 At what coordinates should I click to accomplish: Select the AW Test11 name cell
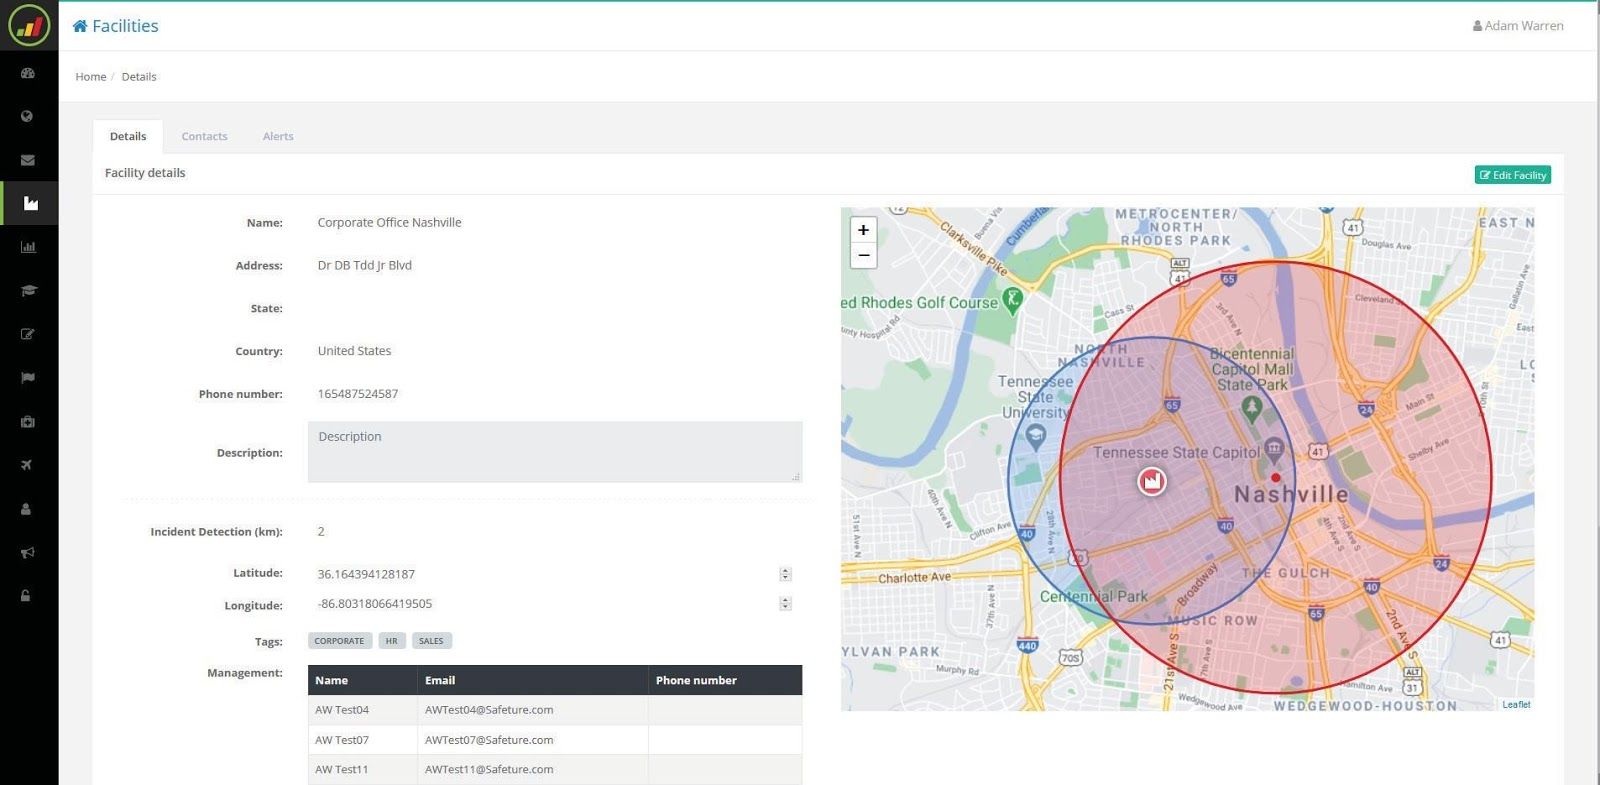362,770
